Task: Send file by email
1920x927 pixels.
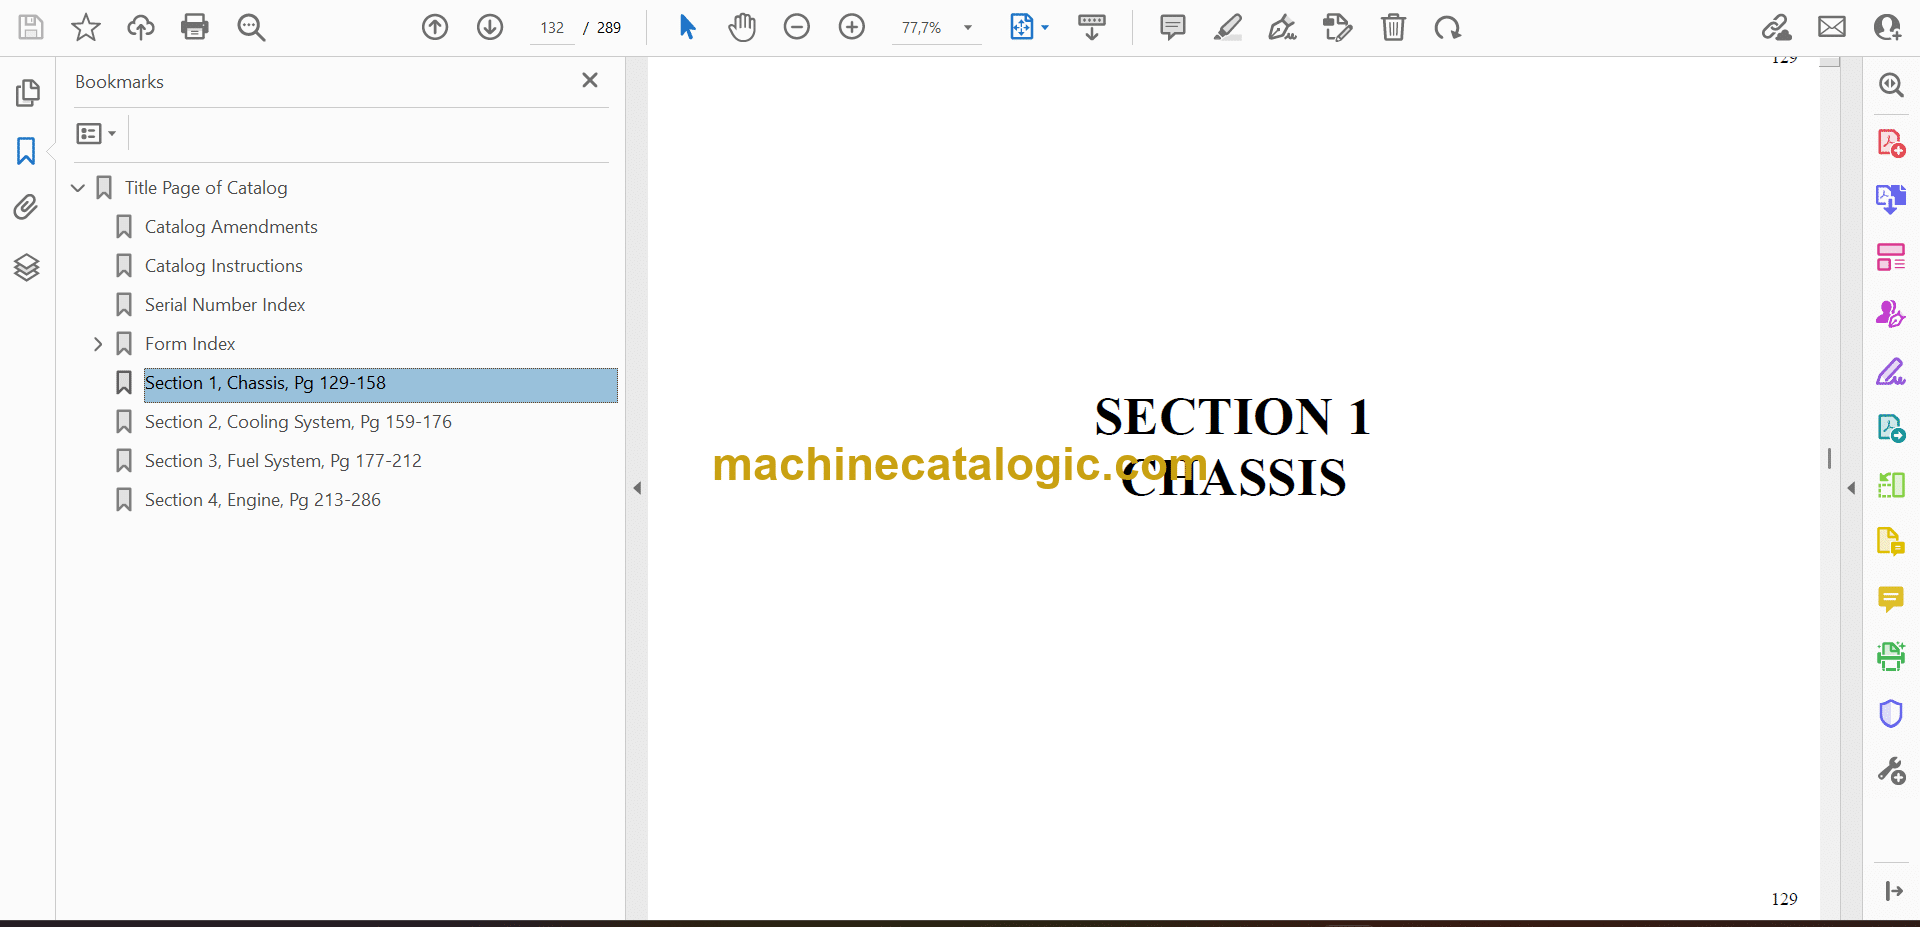Action: pos(1832,27)
